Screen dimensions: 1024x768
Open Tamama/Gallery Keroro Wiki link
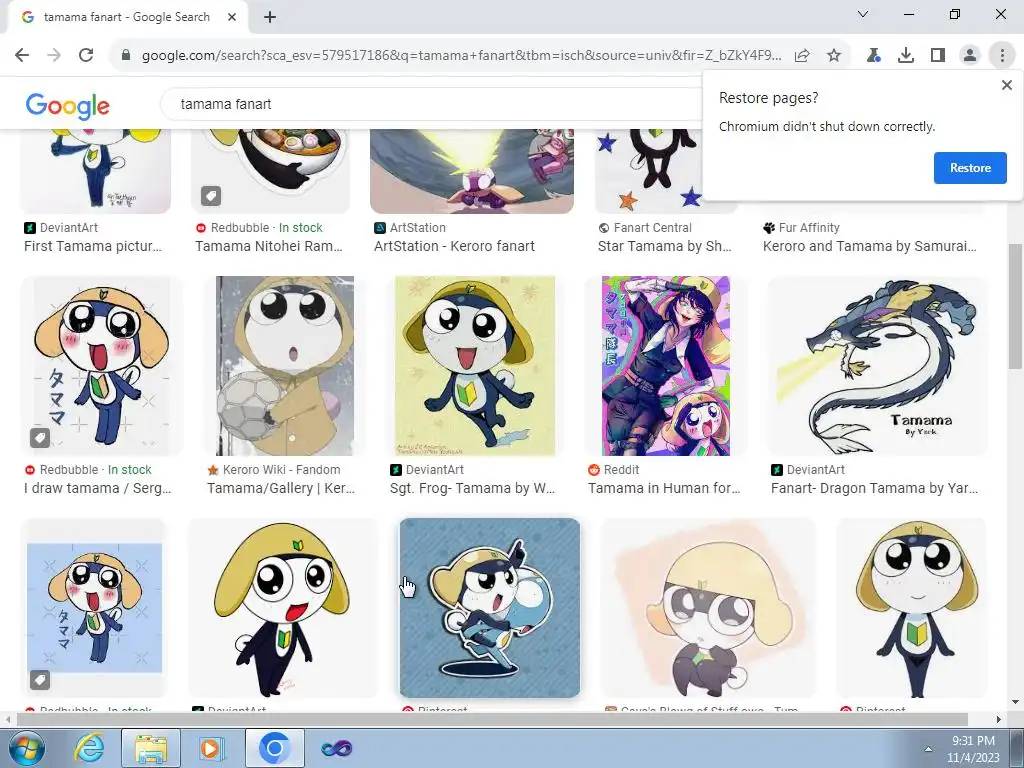click(281, 488)
